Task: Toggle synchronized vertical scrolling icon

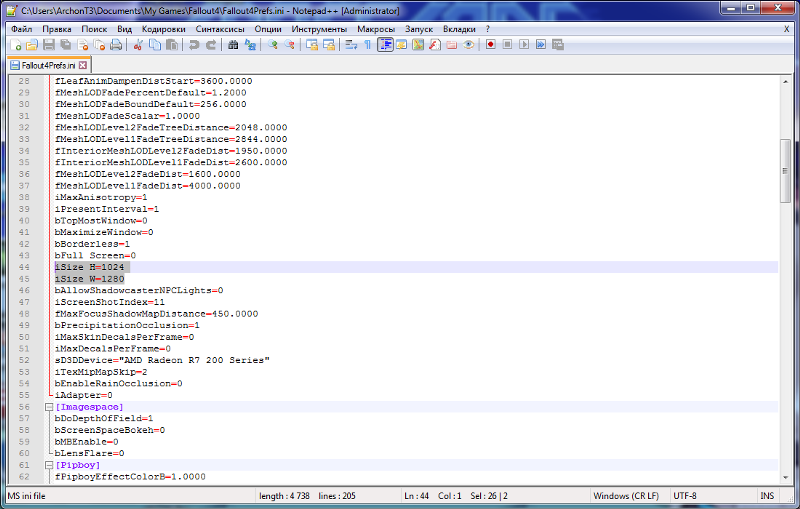Action: 312,45
